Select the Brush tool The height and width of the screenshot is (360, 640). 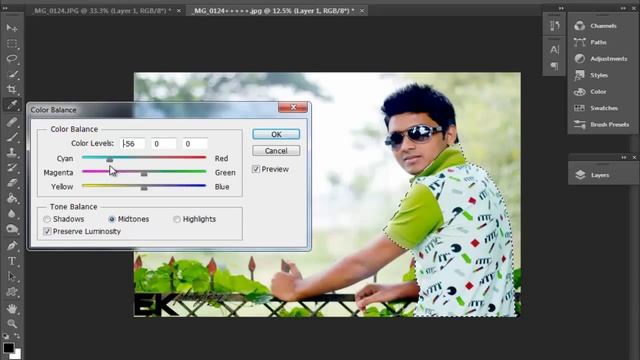click(x=12, y=137)
